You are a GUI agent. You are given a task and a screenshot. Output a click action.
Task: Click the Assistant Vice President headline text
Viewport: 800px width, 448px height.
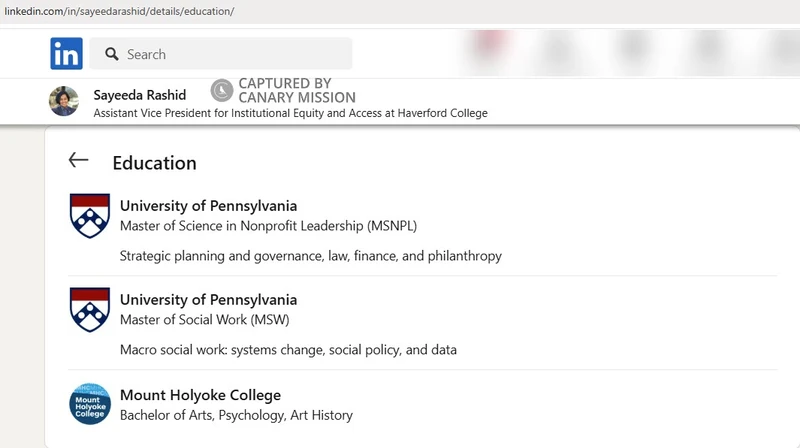click(290, 113)
